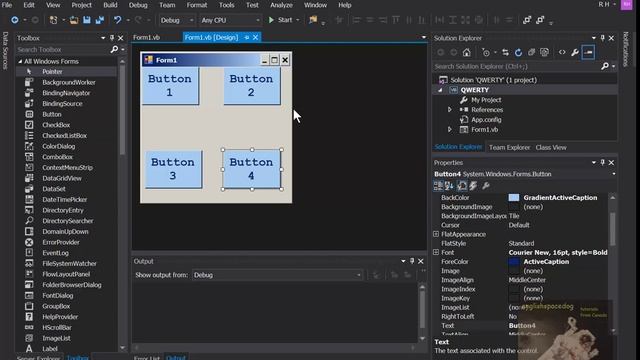Select Button 4 on the form
This screenshot has height=360, width=640.
[x=252, y=169]
